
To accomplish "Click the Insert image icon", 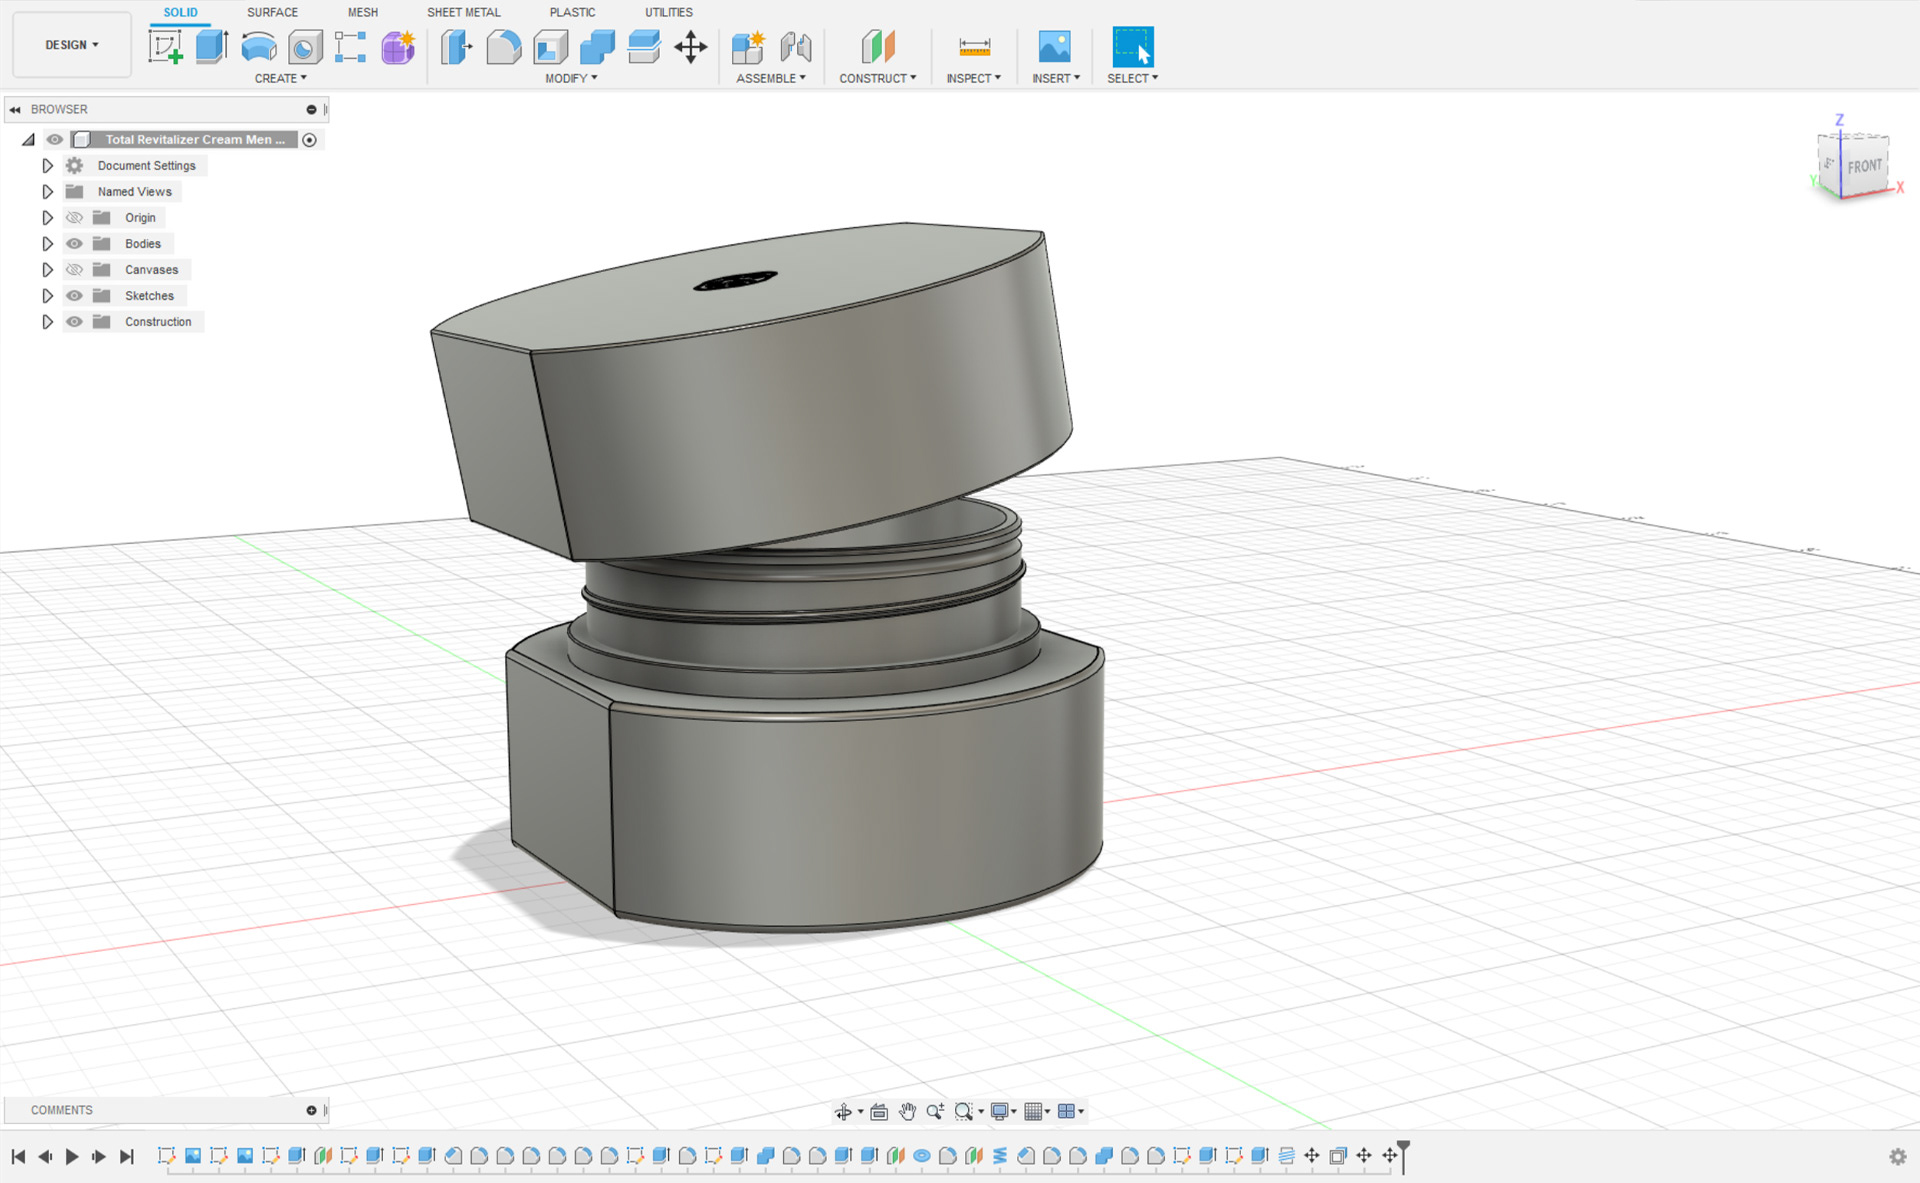I will click(1054, 47).
